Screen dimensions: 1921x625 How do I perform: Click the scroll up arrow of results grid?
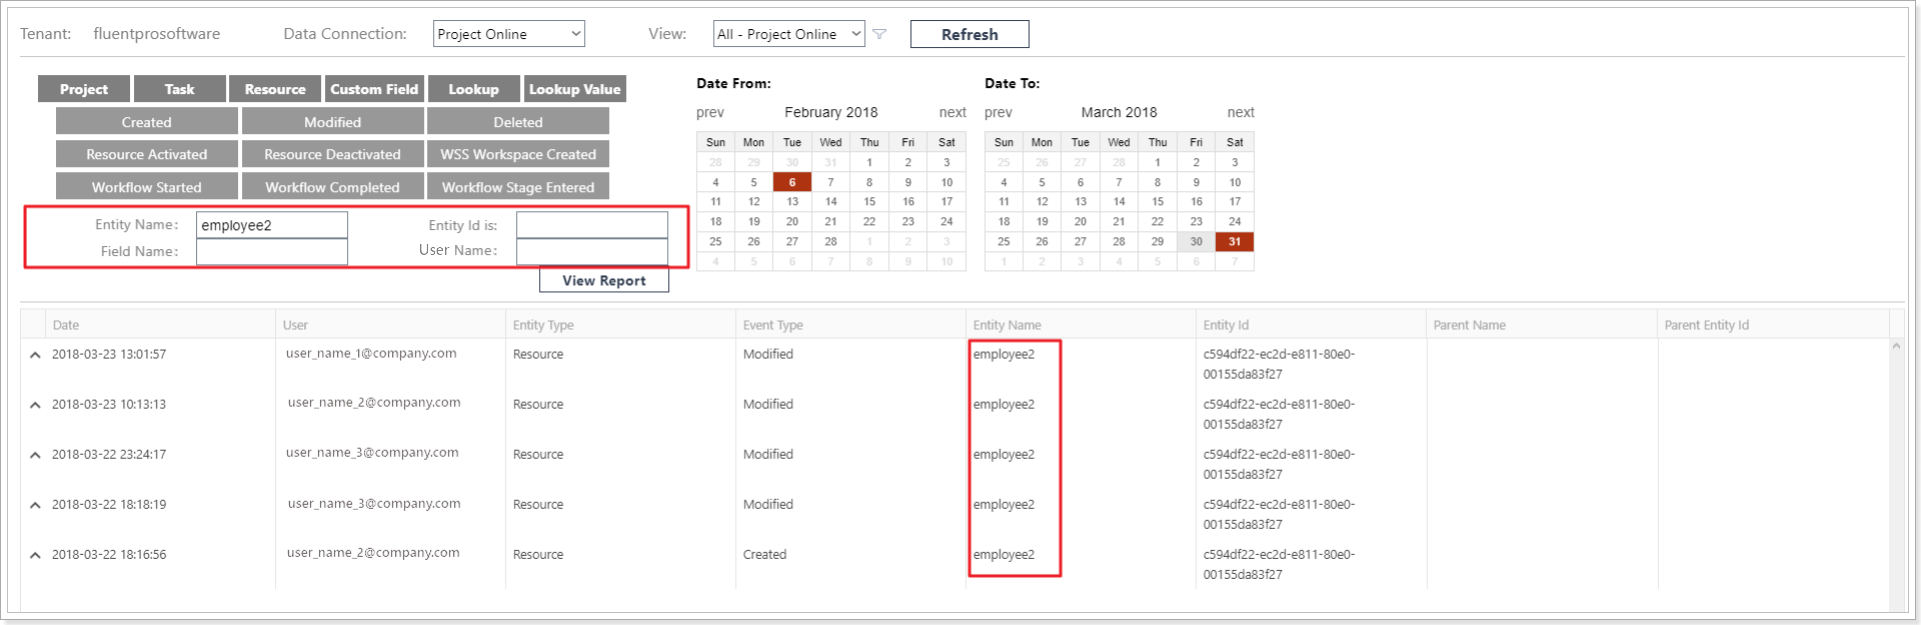[1896, 346]
